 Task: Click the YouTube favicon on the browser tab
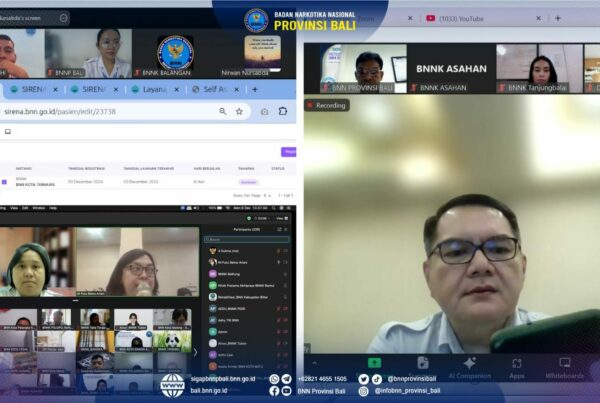point(430,18)
